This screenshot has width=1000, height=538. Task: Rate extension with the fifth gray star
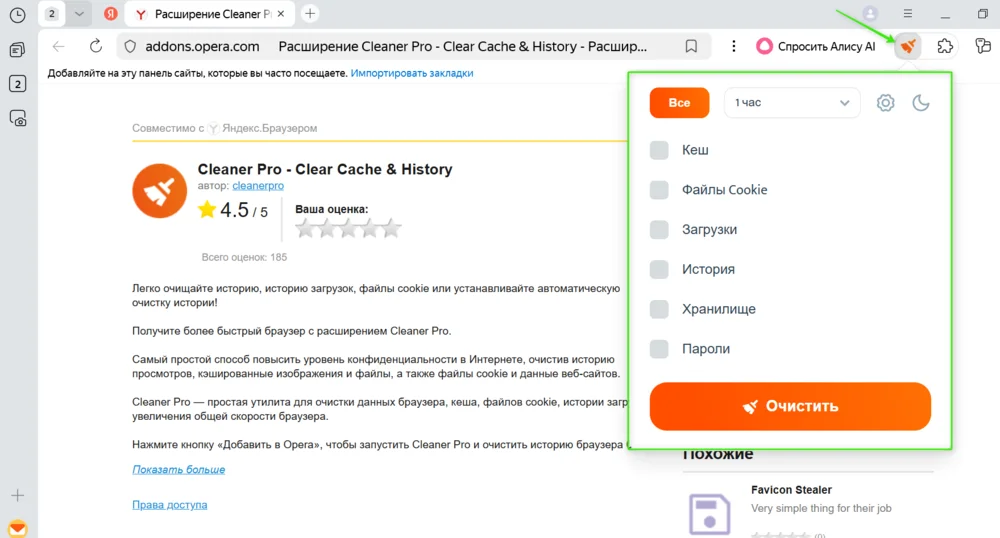[x=391, y=228]
